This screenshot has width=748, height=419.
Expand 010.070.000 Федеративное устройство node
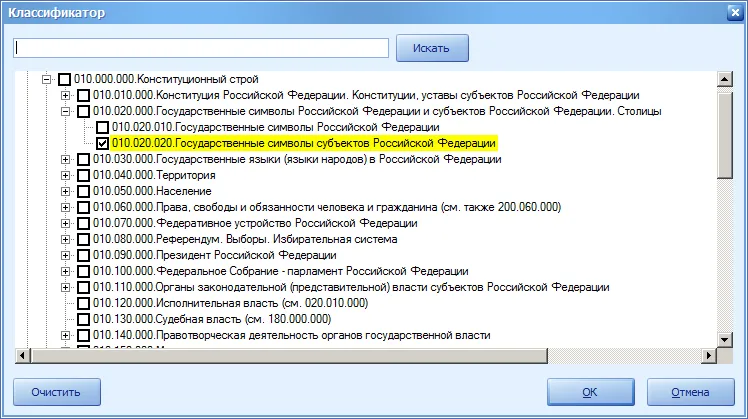pos(66,223)
